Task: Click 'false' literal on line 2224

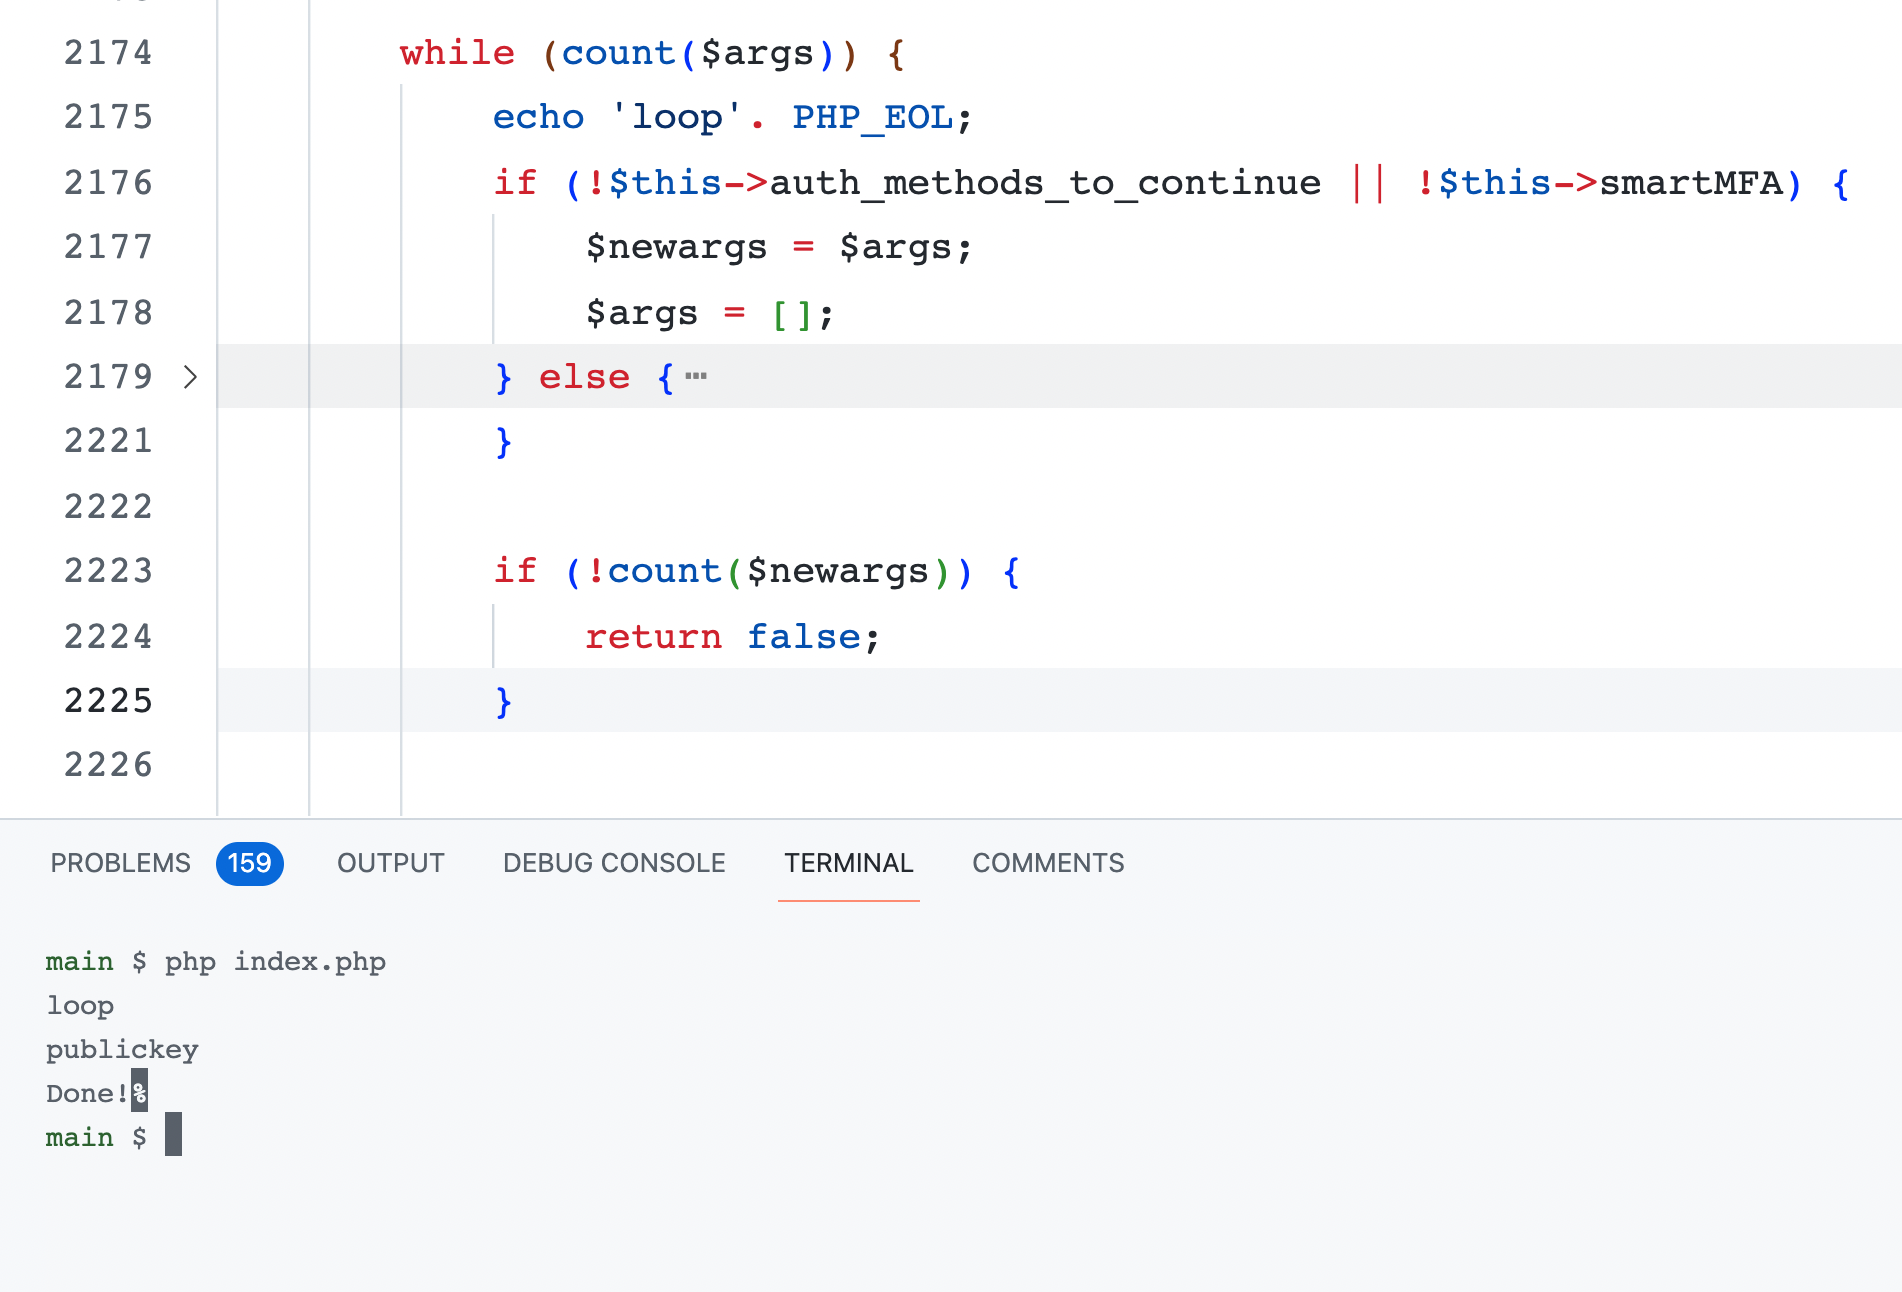Action: click(x=804, y=637)
